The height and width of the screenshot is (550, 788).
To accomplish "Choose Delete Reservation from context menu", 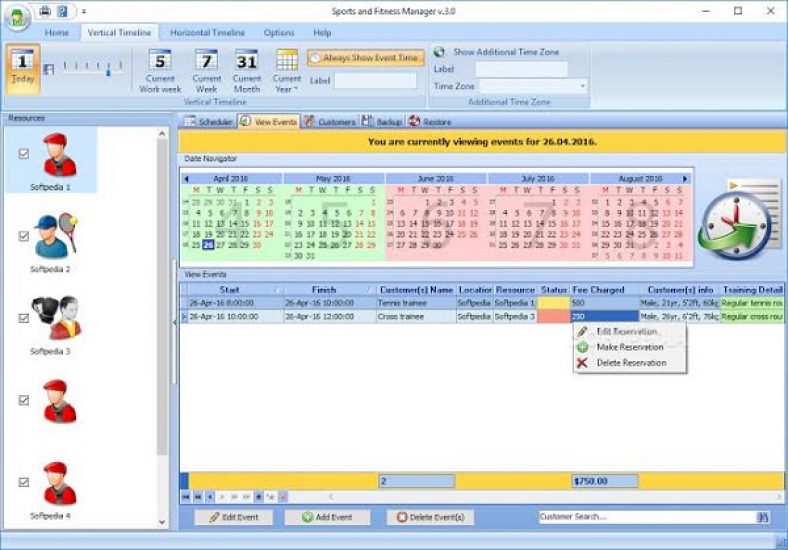I will (630, 362).
